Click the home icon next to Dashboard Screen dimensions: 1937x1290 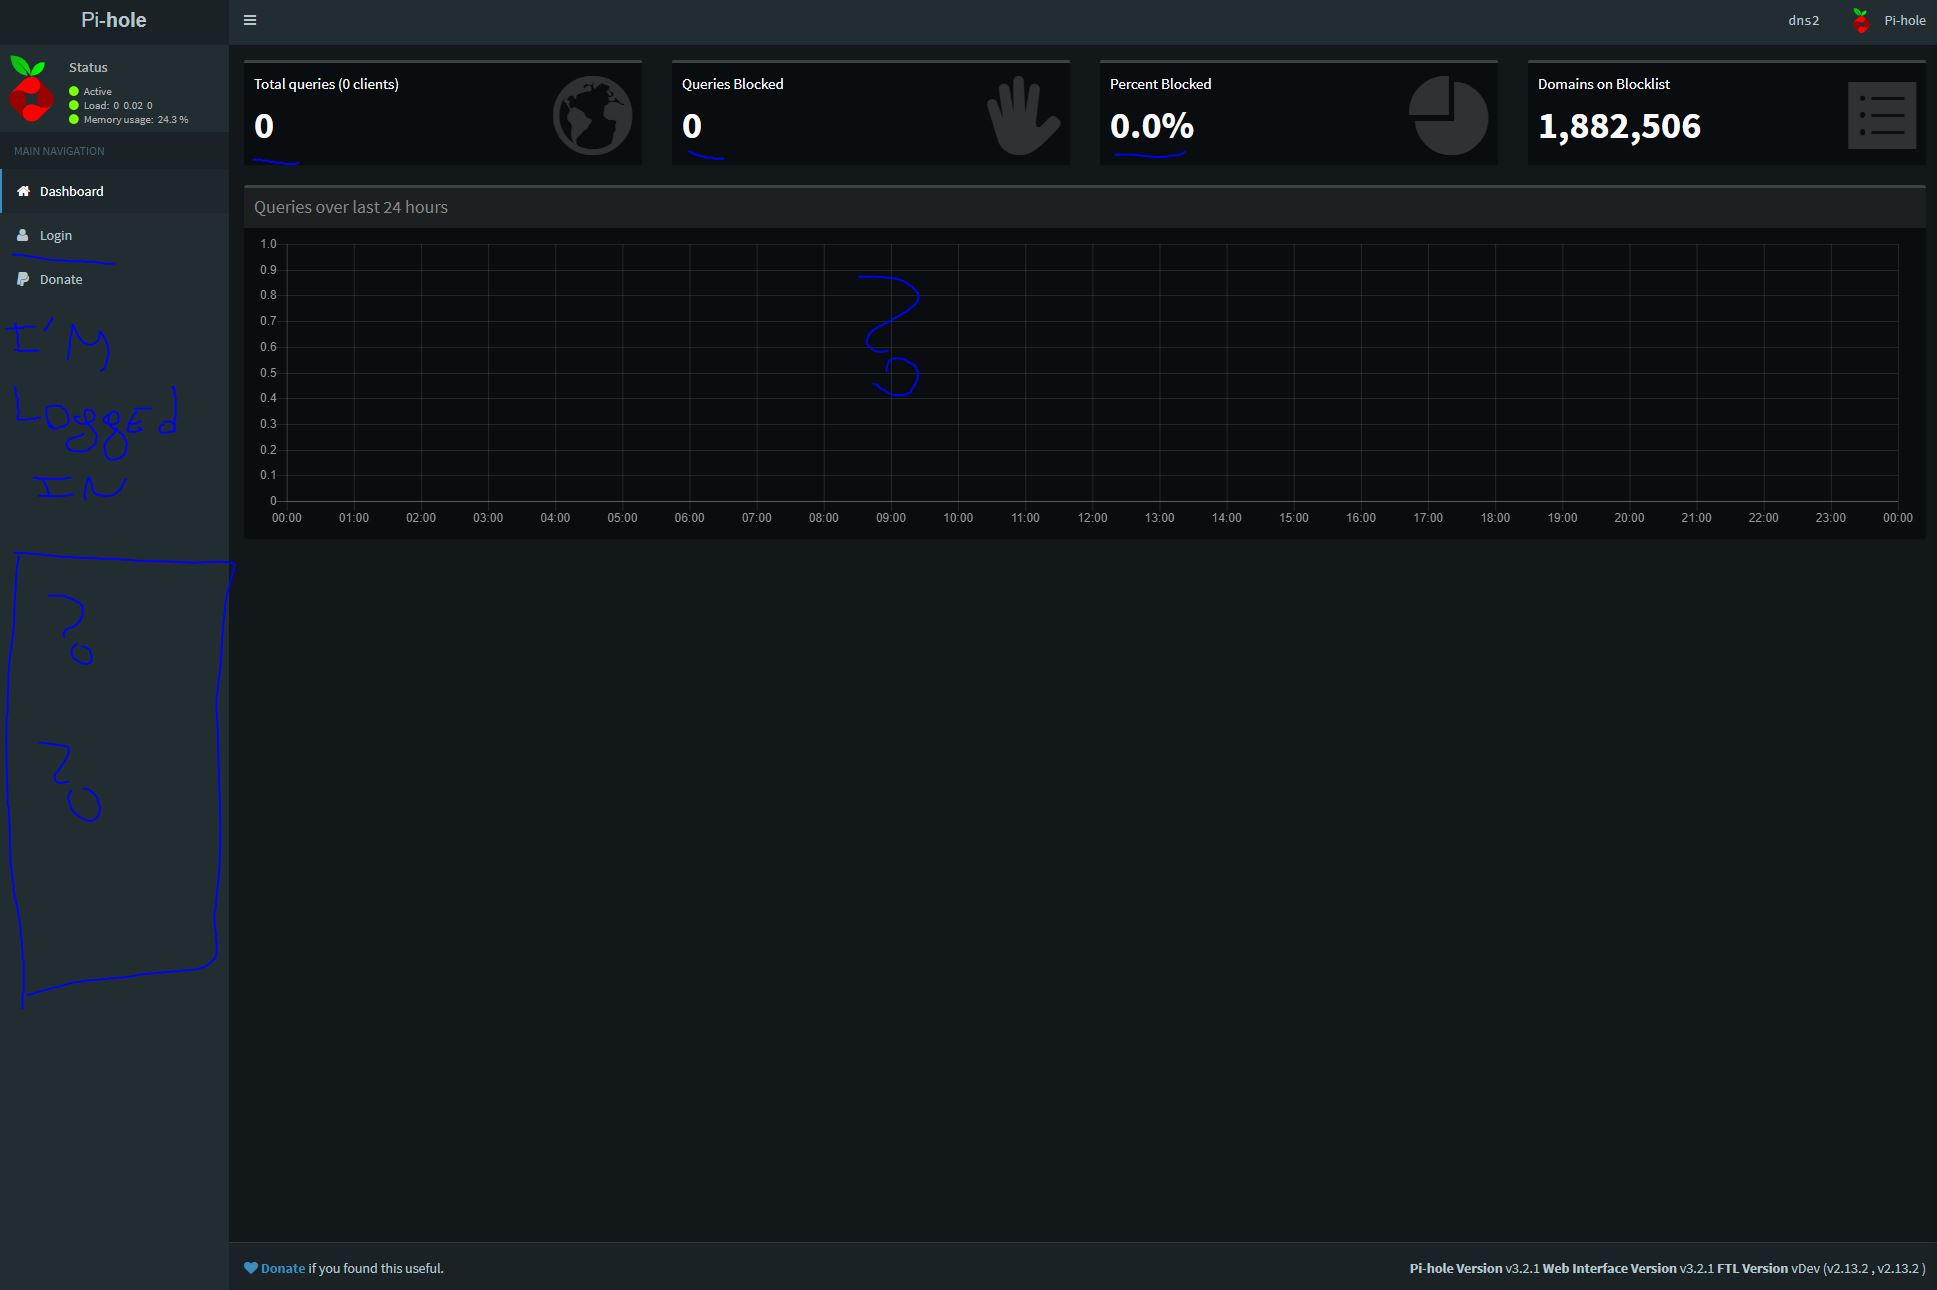pos(23,190)
